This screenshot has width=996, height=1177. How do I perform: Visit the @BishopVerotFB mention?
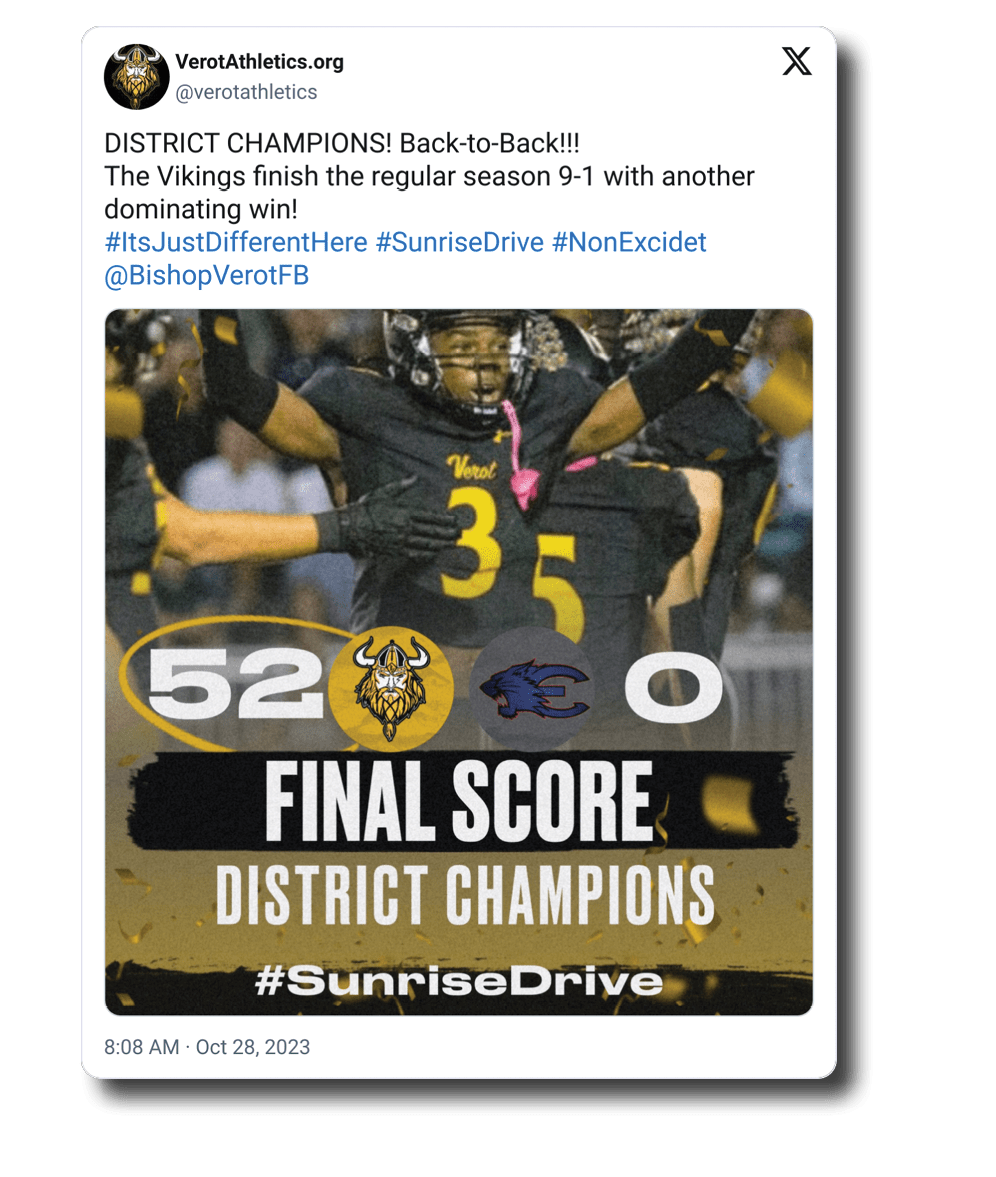coord(206,275)
